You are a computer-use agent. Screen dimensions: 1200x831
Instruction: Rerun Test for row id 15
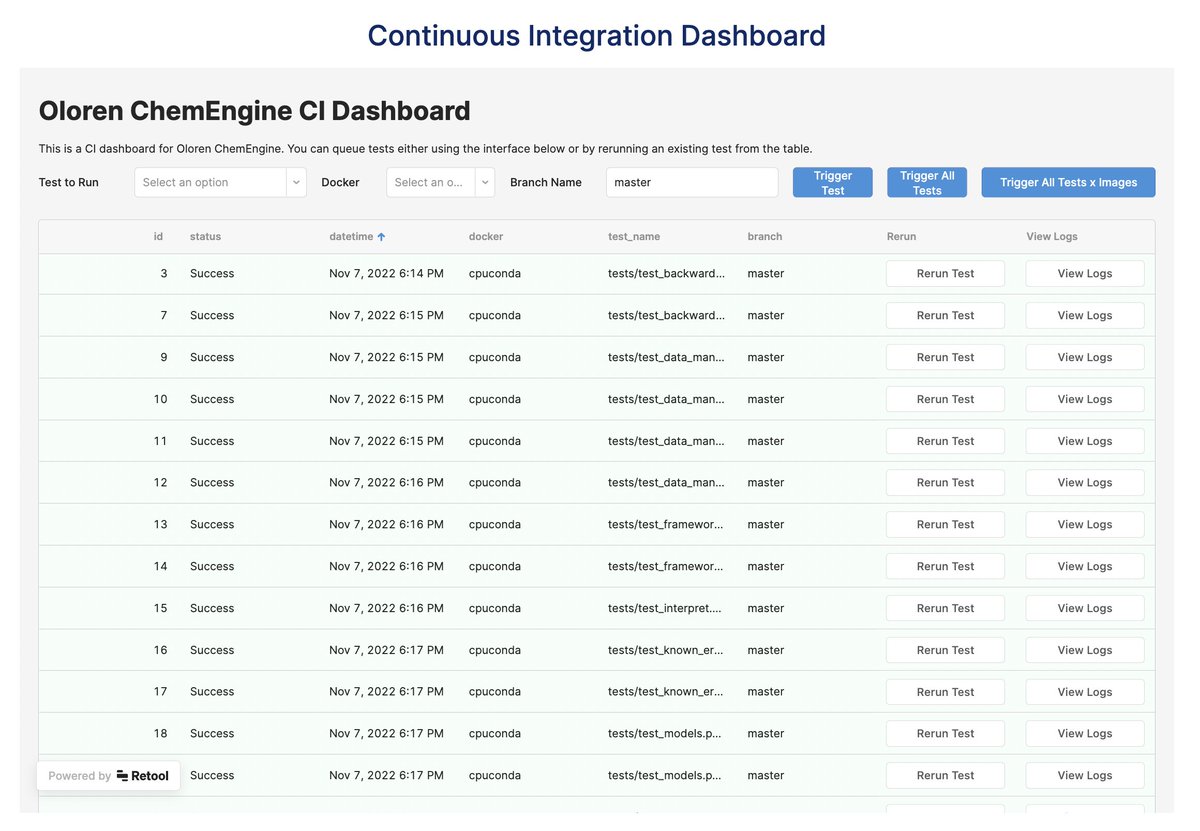[x=945, y=609]
